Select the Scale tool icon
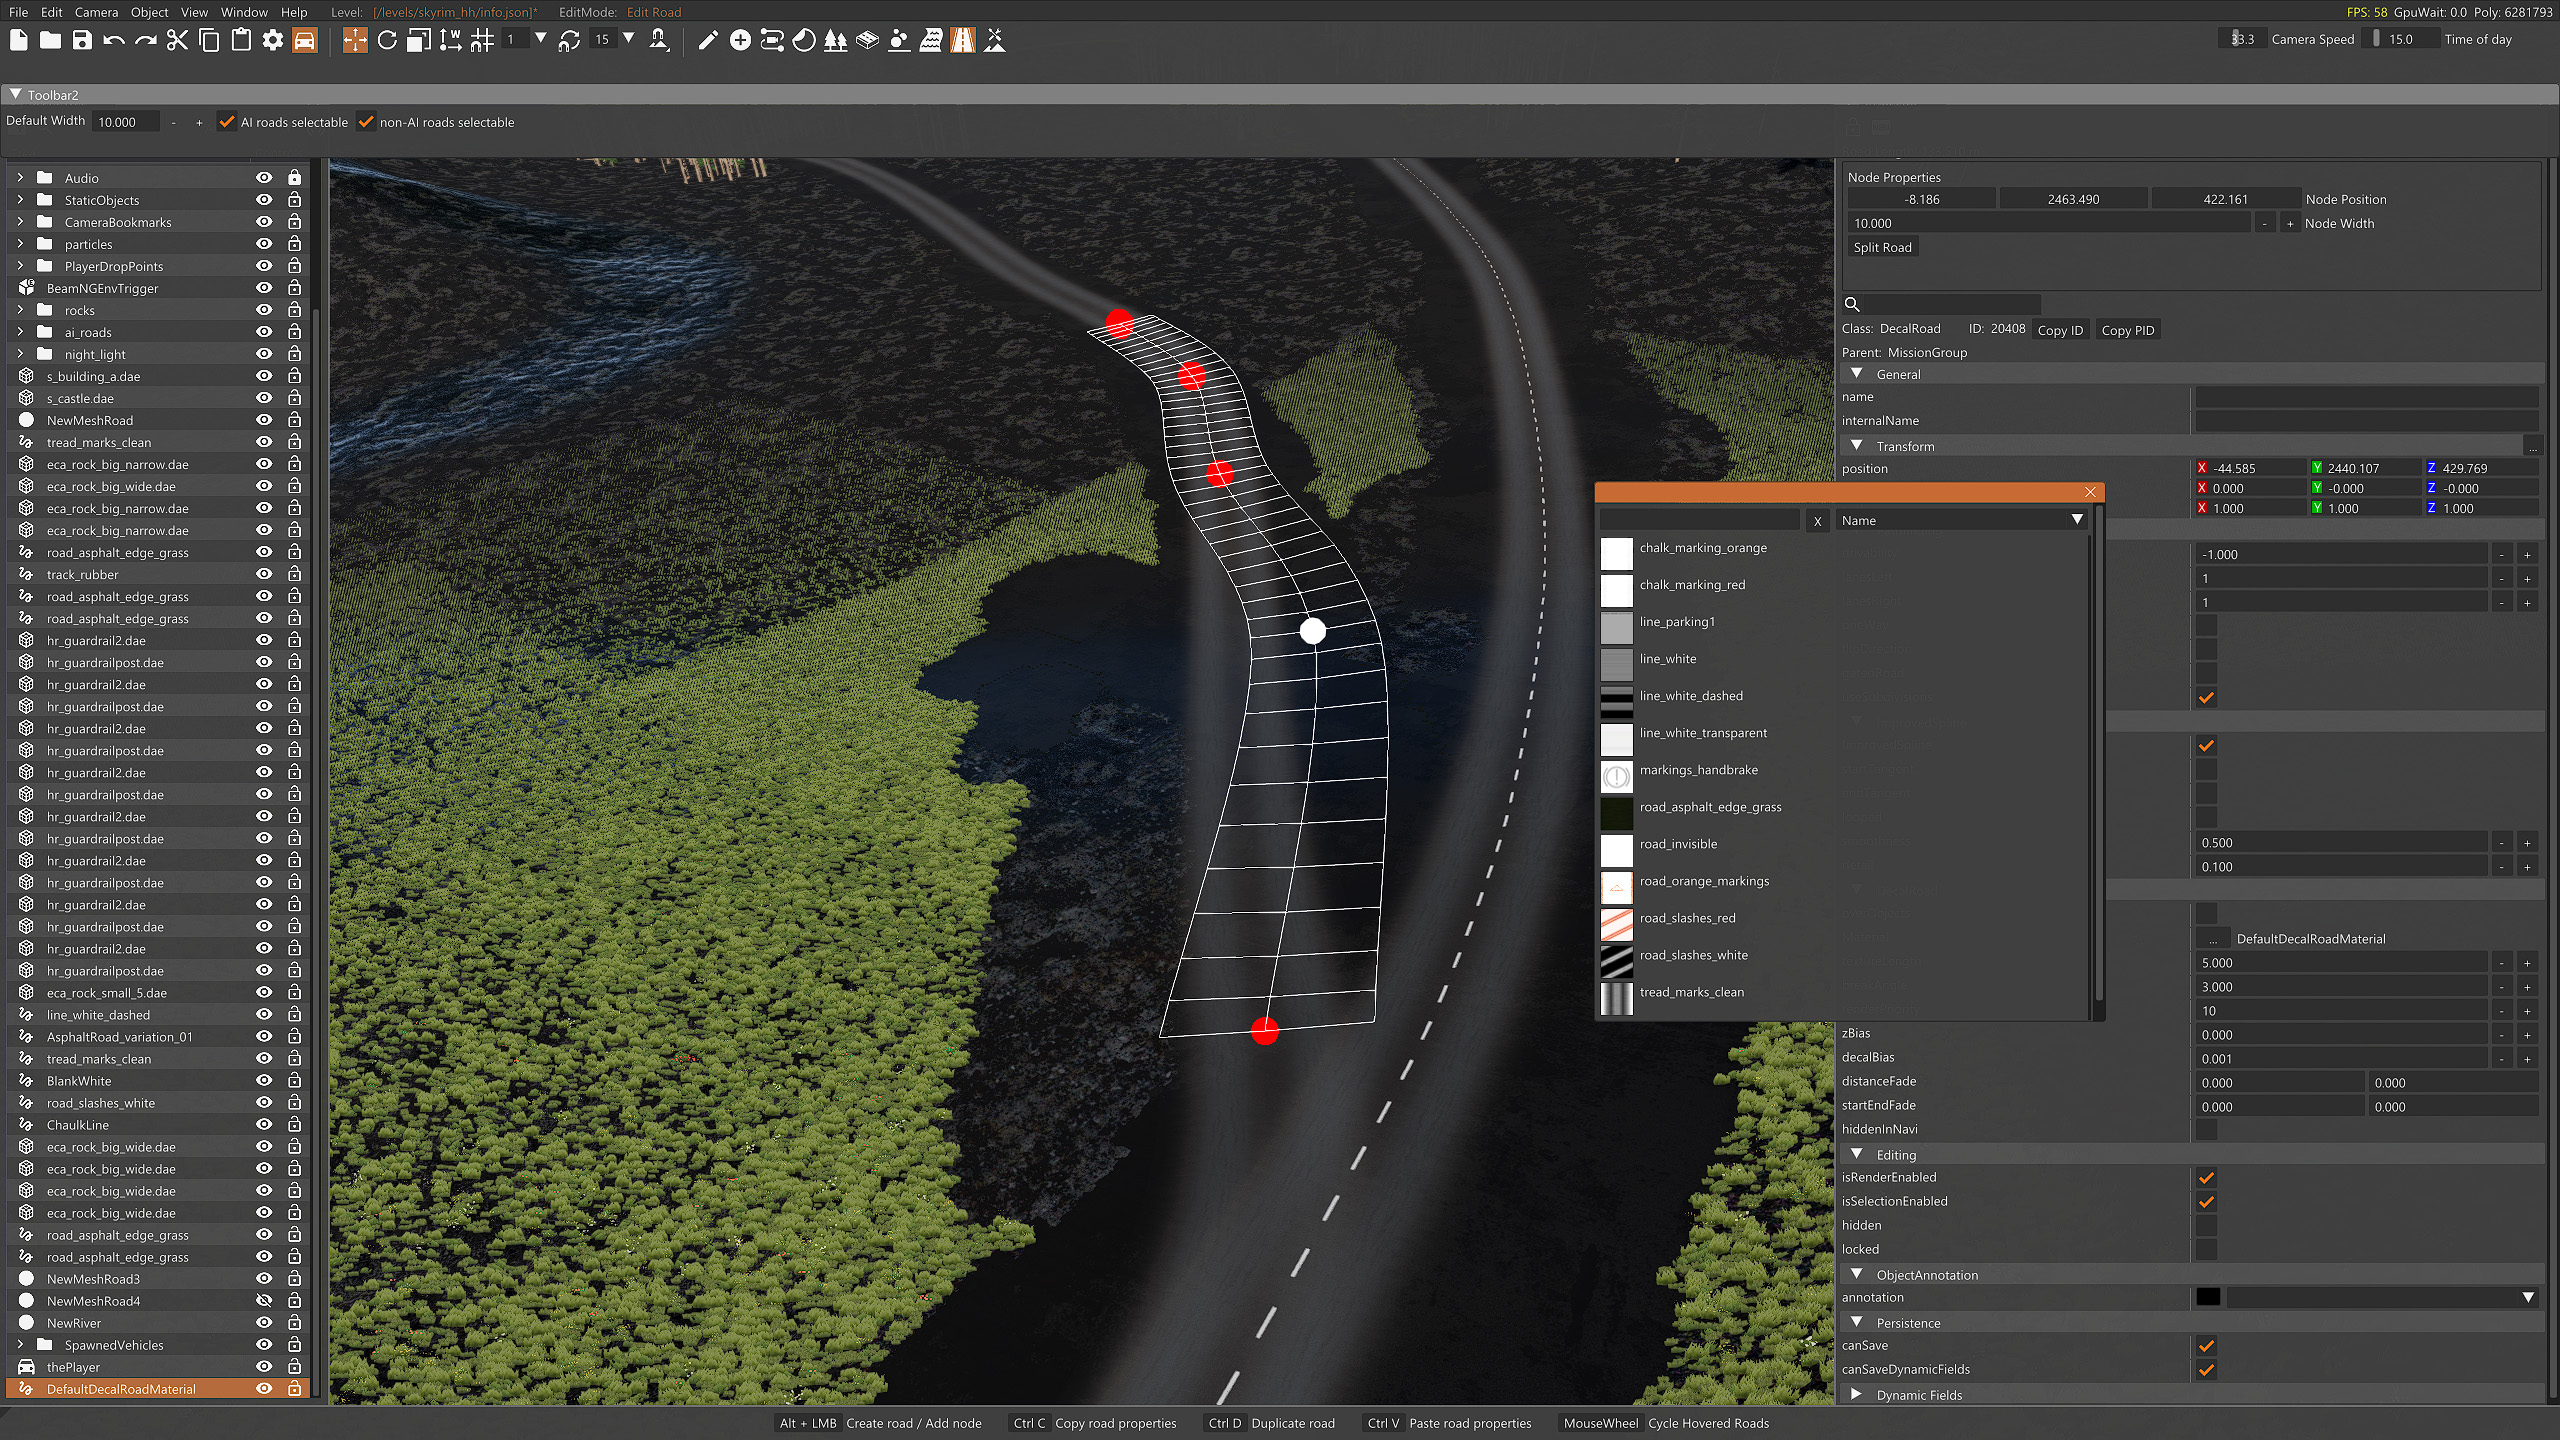 (419, 40)
